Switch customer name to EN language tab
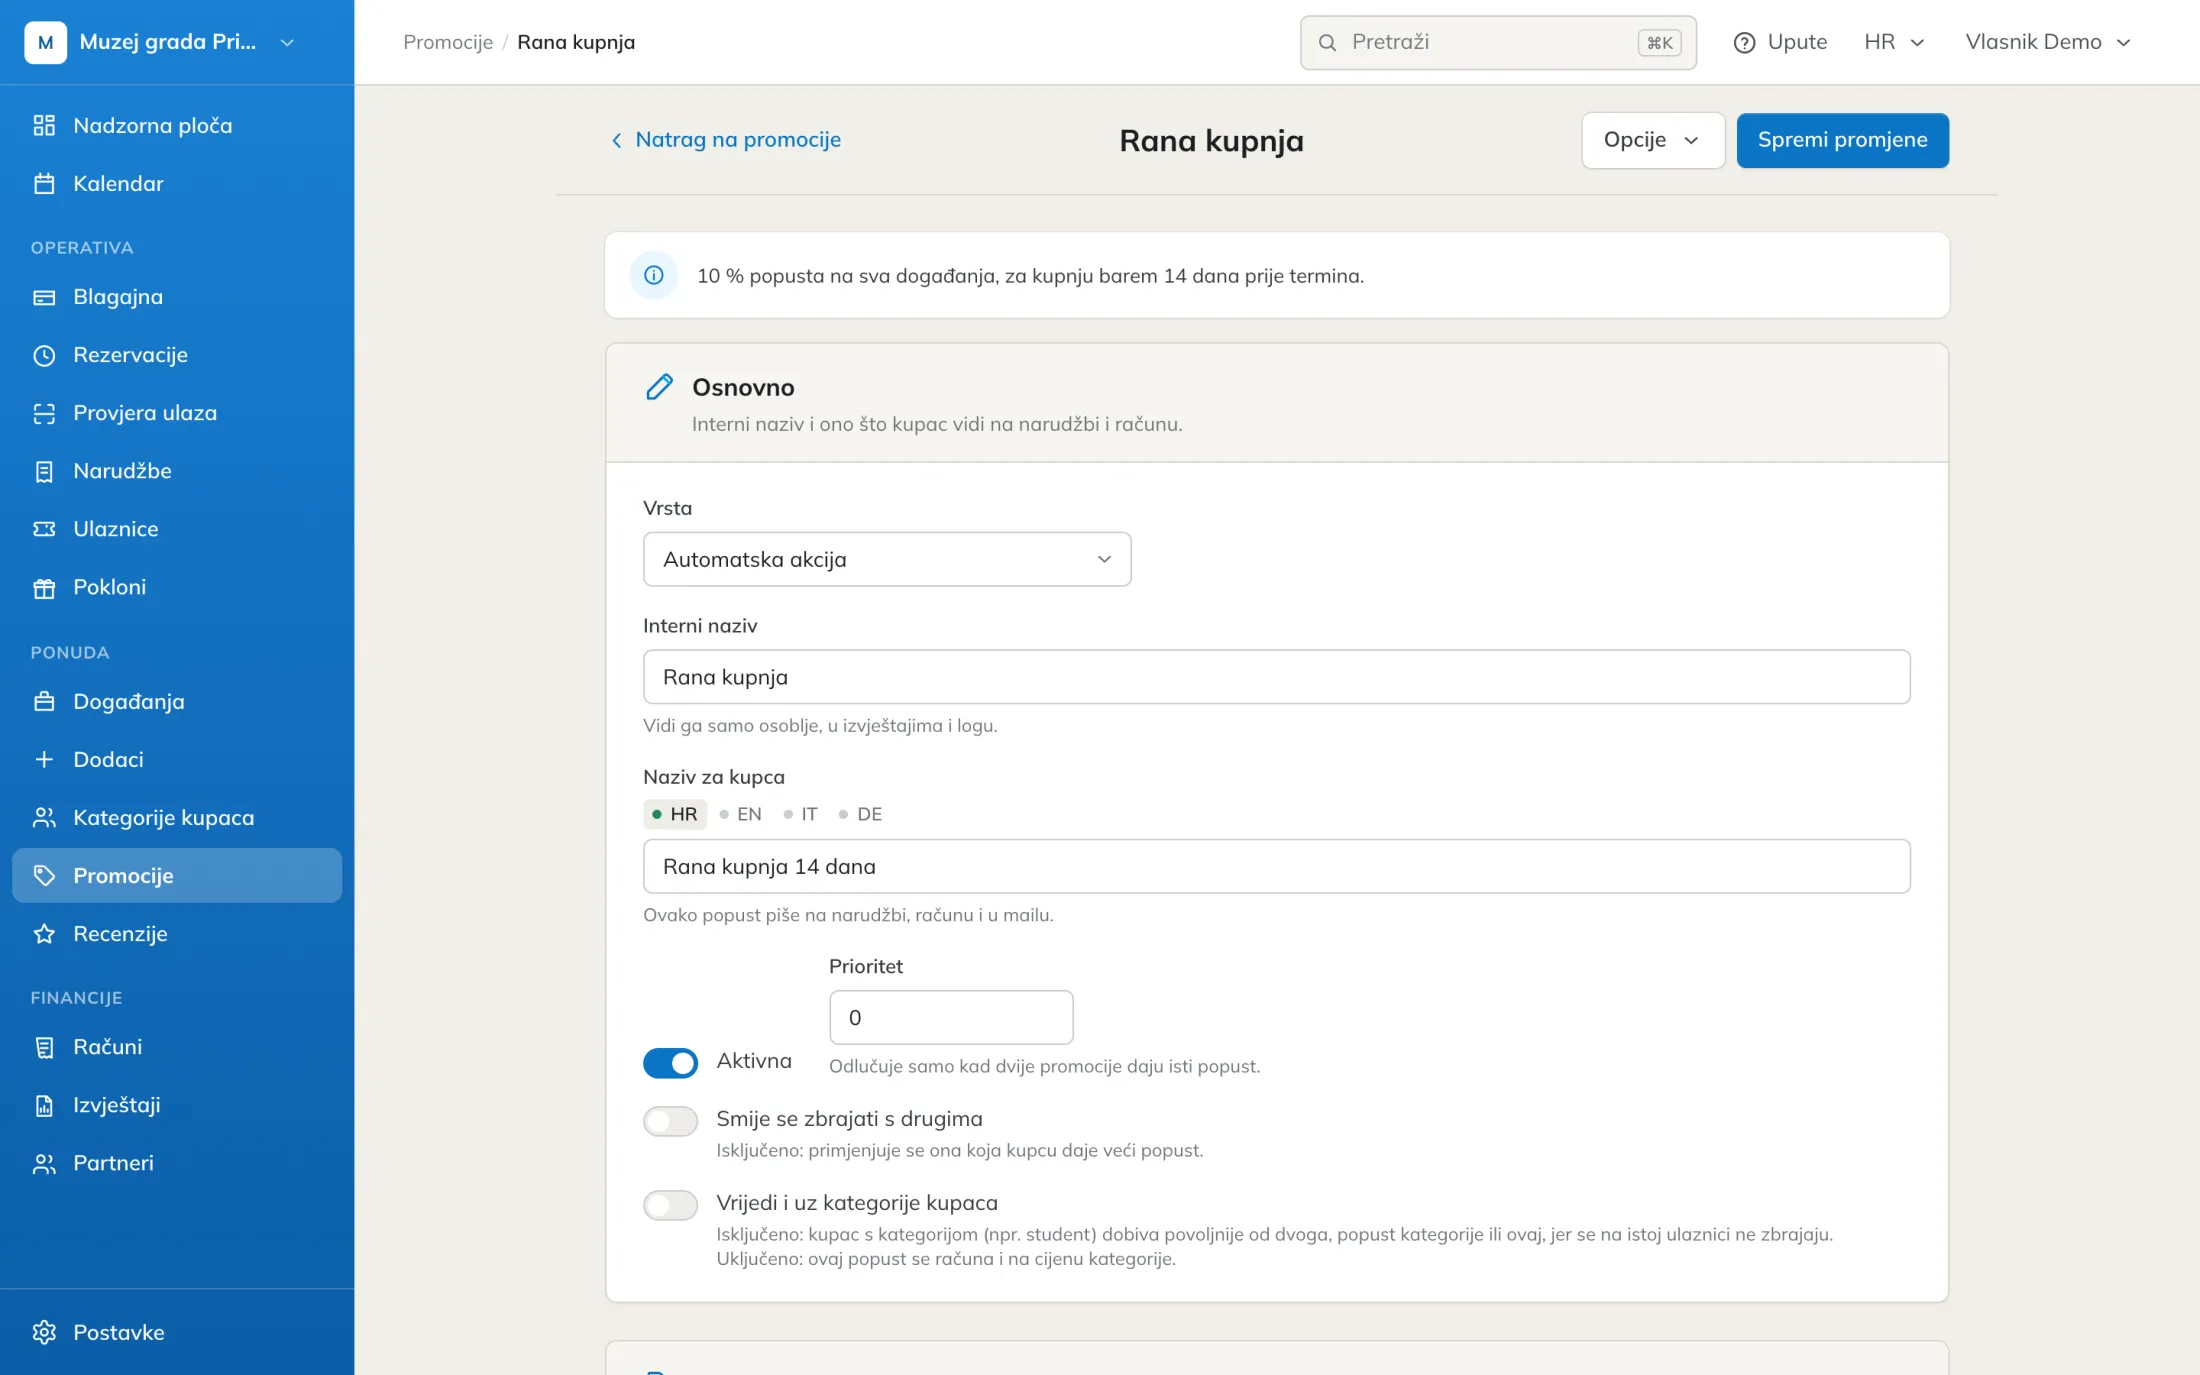Viewport: 2200px width, 1375px height. 741,814
